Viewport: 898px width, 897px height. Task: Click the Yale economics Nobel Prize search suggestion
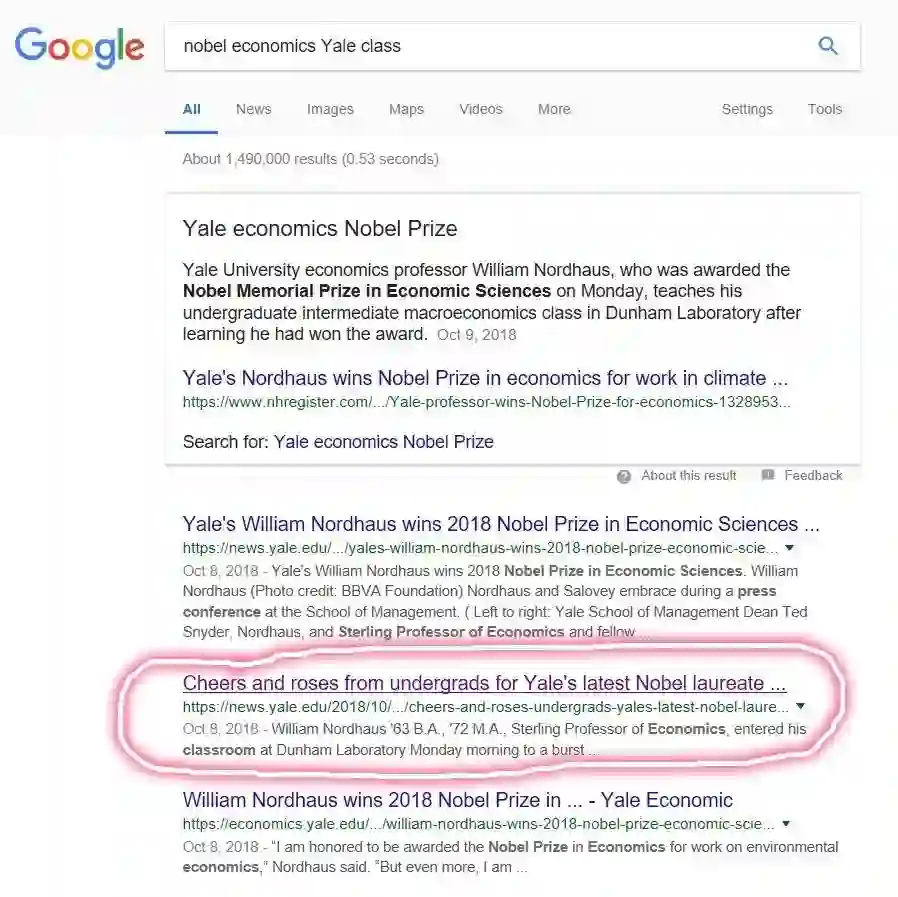[383, 441]
